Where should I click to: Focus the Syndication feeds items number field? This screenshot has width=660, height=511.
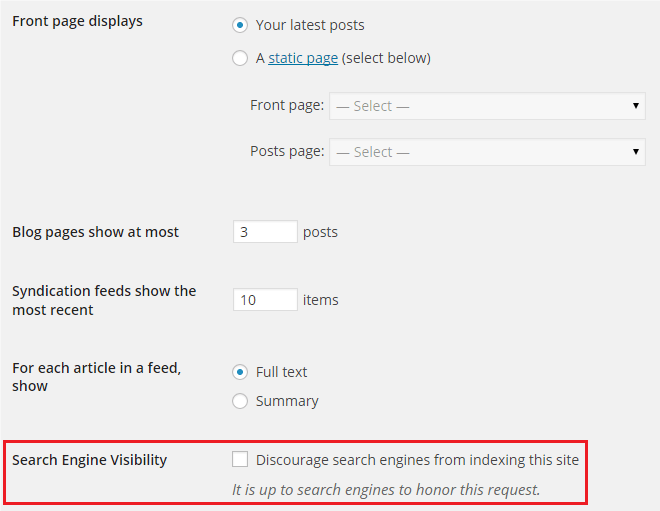tap(265, 300)
